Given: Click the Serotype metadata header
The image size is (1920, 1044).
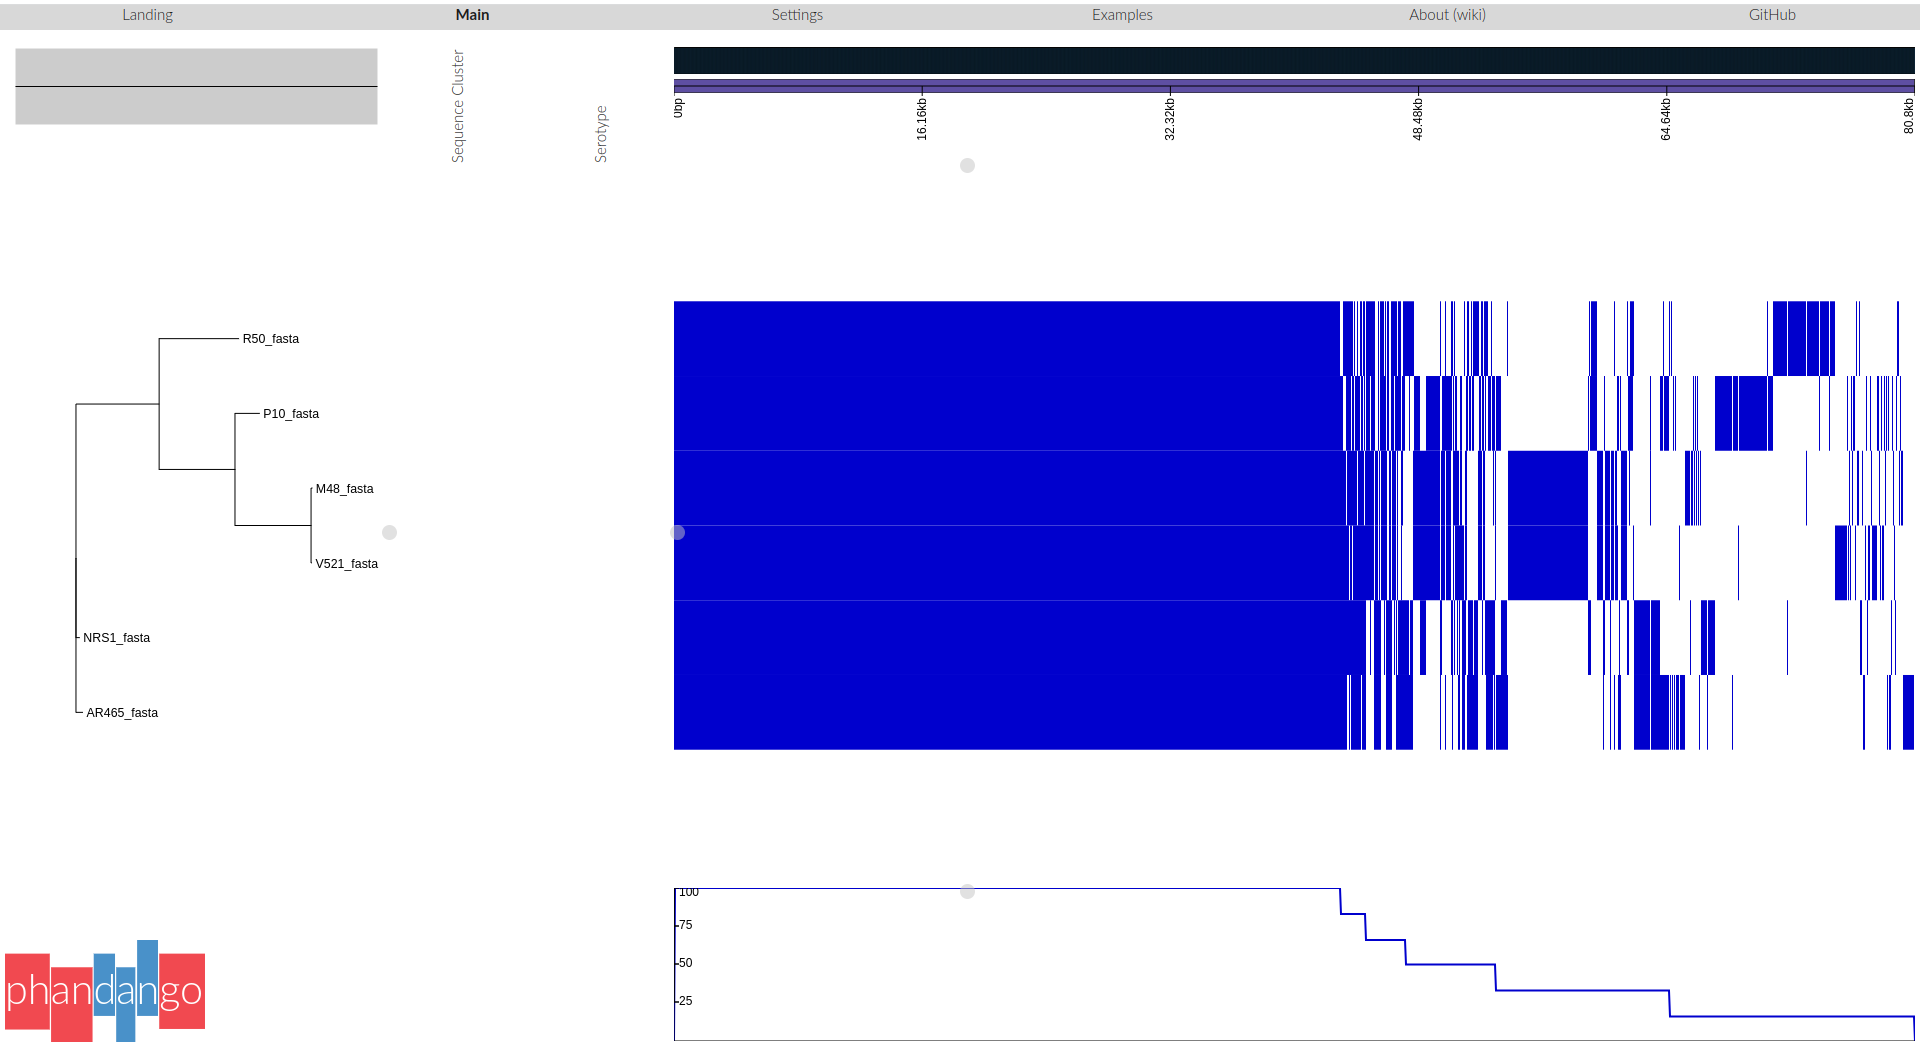Looking at the screenshot, I should coord(601,134).
